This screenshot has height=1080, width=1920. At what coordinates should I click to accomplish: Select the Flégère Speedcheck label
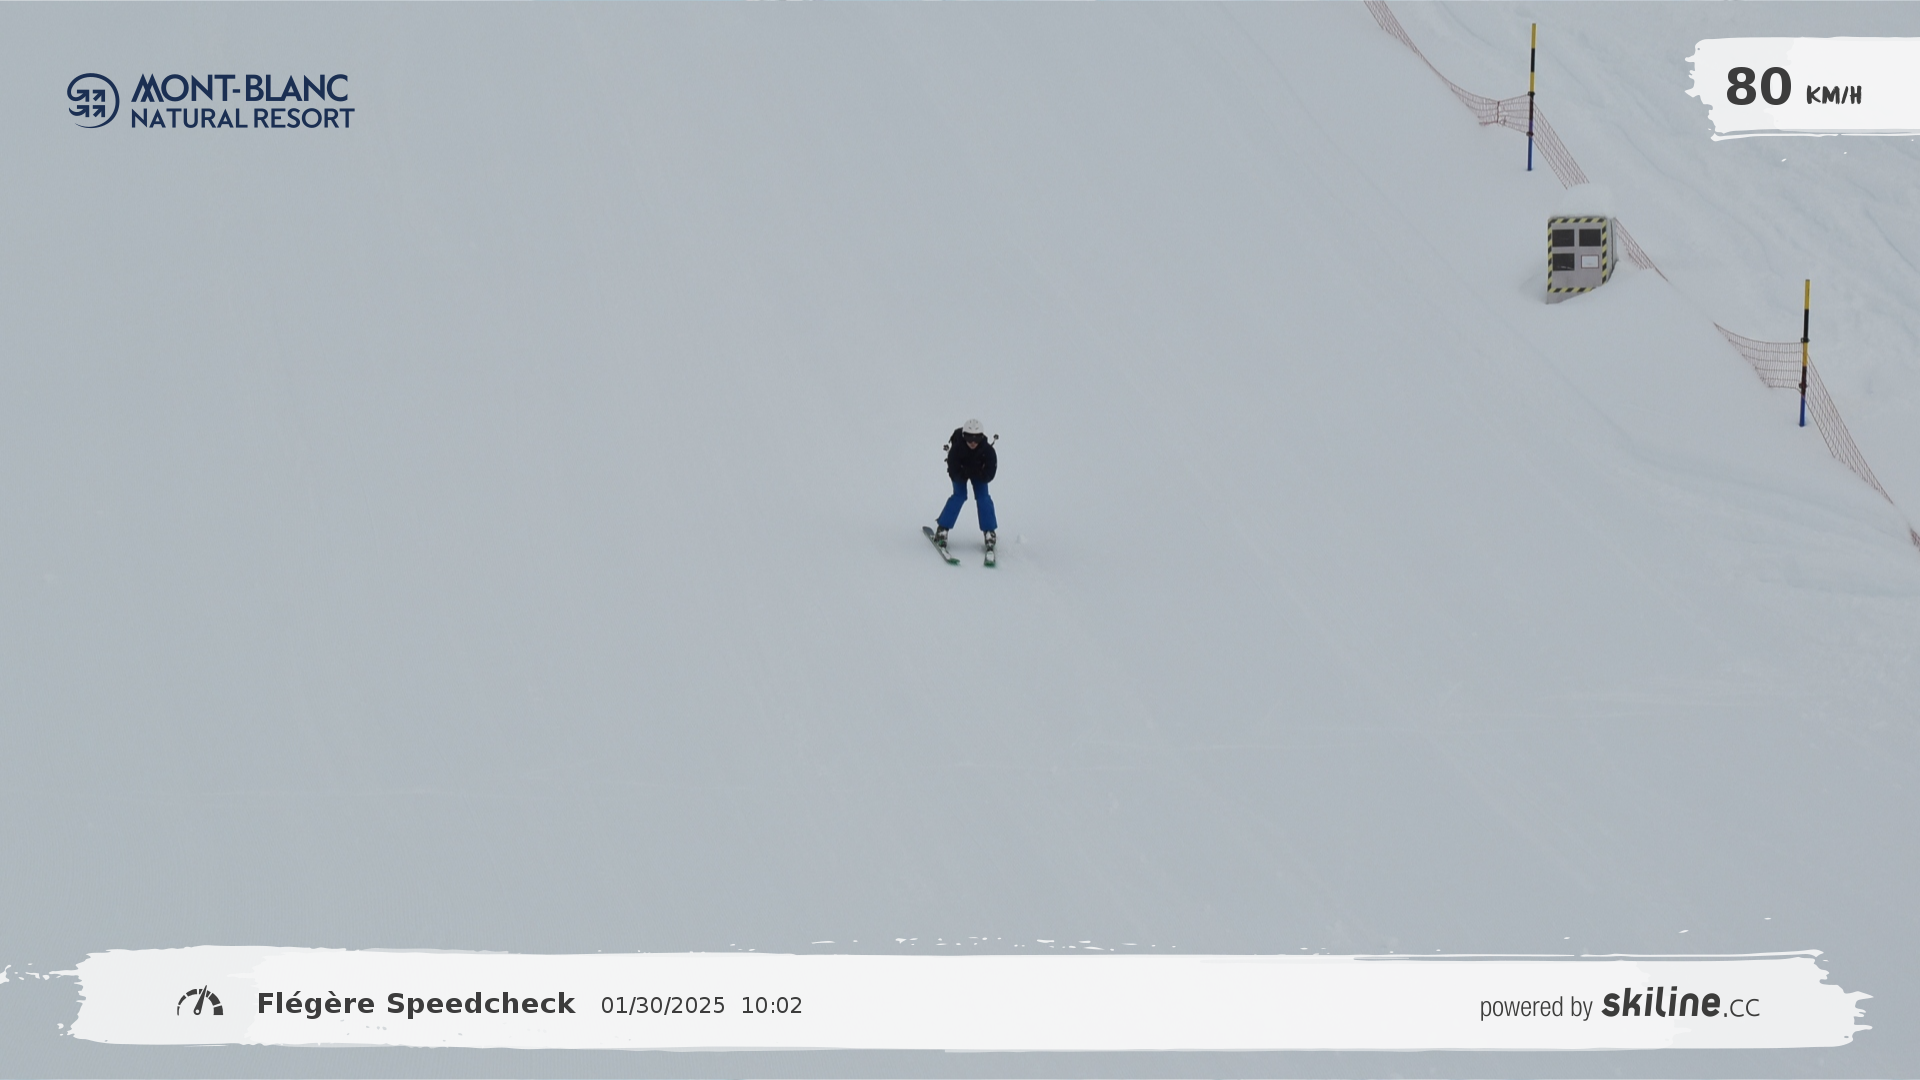coord(415,1004)
